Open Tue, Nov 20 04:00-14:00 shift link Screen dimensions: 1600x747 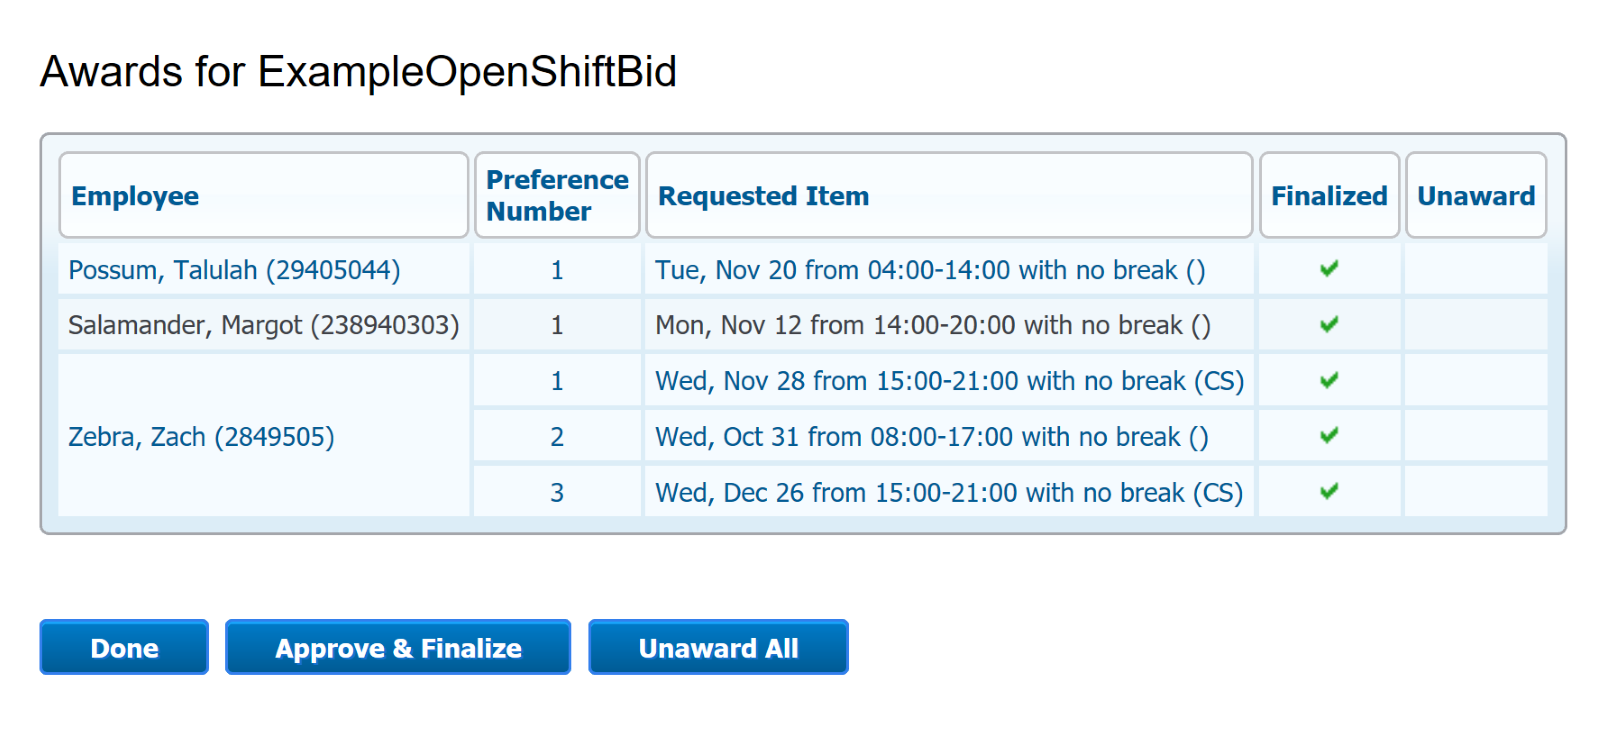pyautogui.click(x=930, y=270)
